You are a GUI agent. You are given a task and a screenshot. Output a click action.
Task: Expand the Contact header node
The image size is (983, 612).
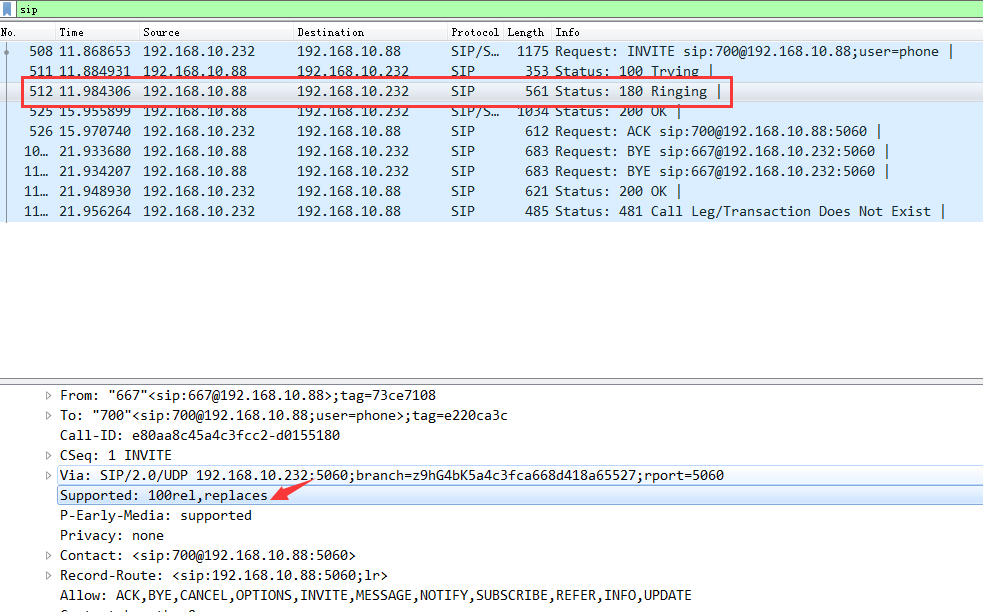pos(48,556)
